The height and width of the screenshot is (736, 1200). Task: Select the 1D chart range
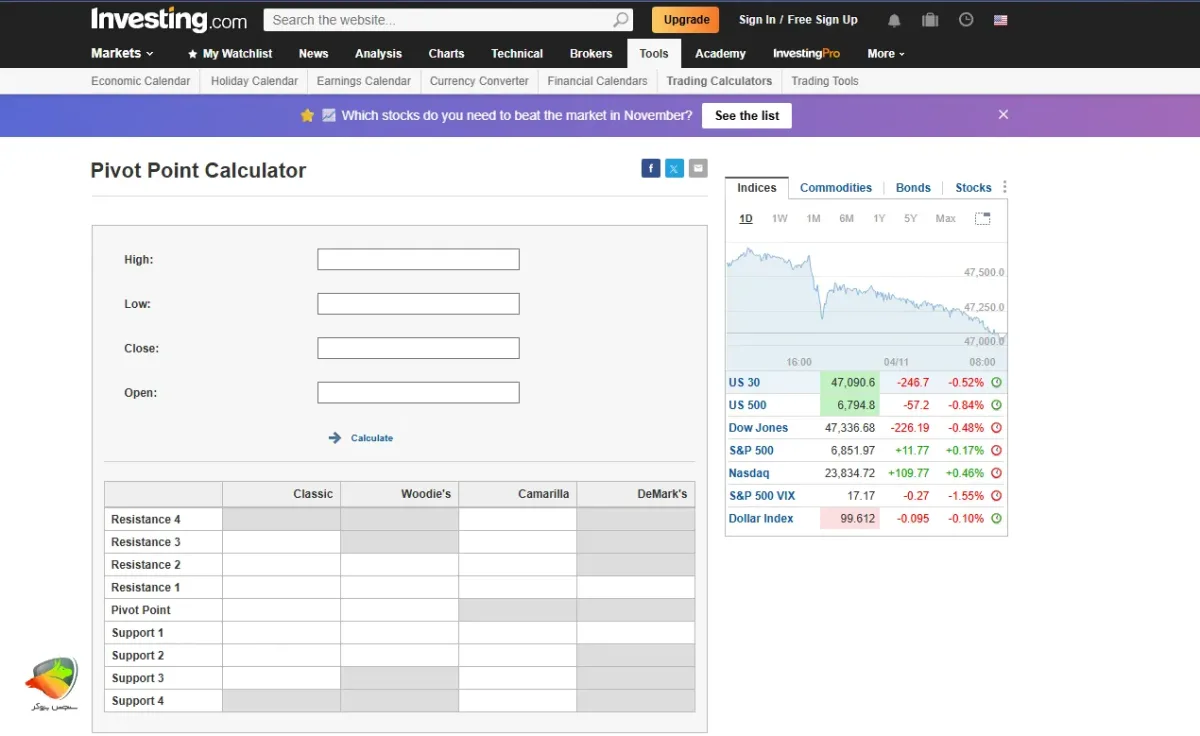tap(746, 219)
